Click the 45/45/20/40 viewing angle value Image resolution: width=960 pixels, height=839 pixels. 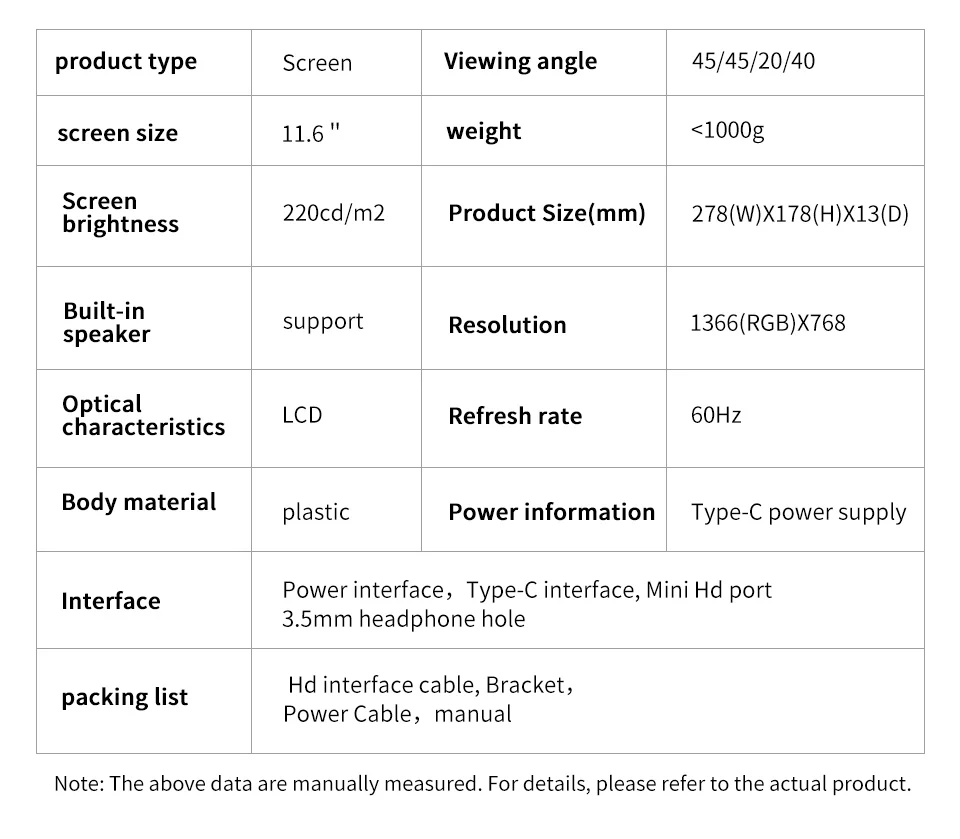point(753,61)
